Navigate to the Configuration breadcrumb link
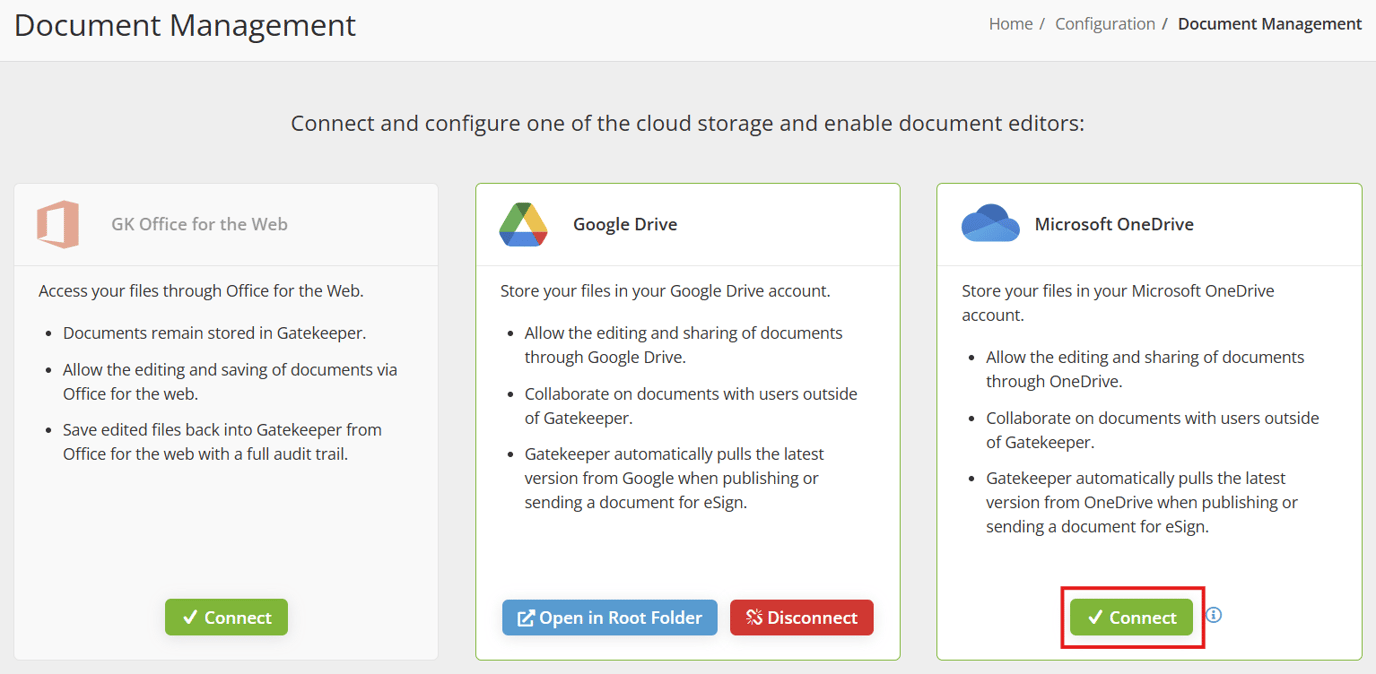The height and width of the screenshot is (674, 1376). pyautogui.click(x=1105, y=23)
